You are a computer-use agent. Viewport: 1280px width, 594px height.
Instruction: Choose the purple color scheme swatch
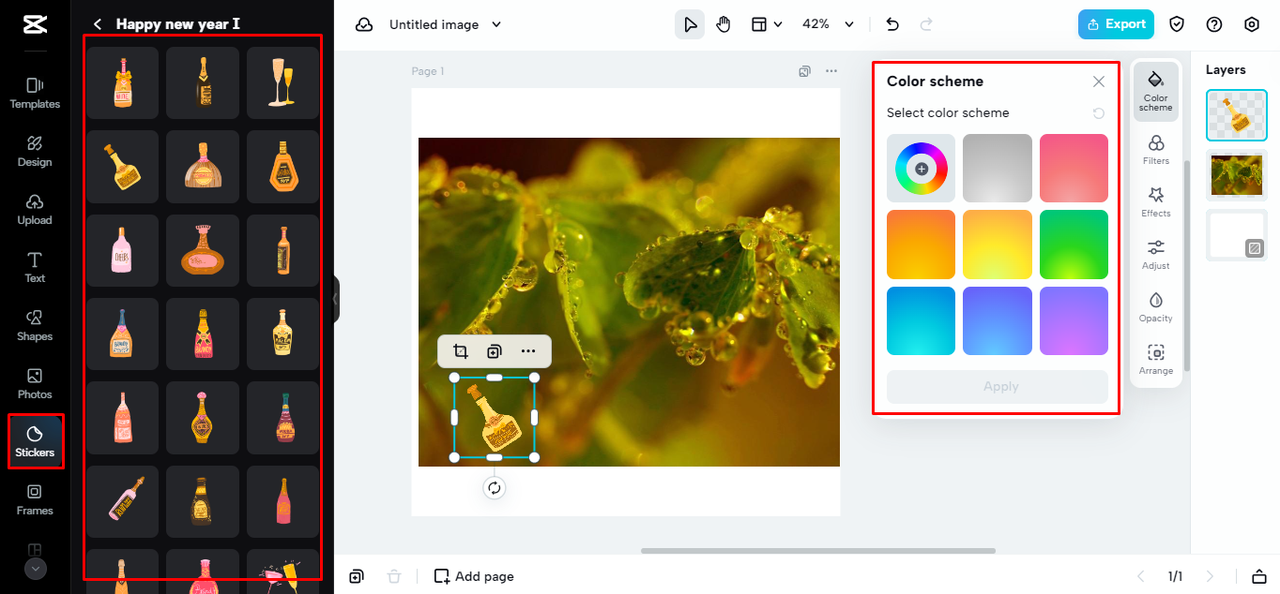click(x=1074, y=321)
